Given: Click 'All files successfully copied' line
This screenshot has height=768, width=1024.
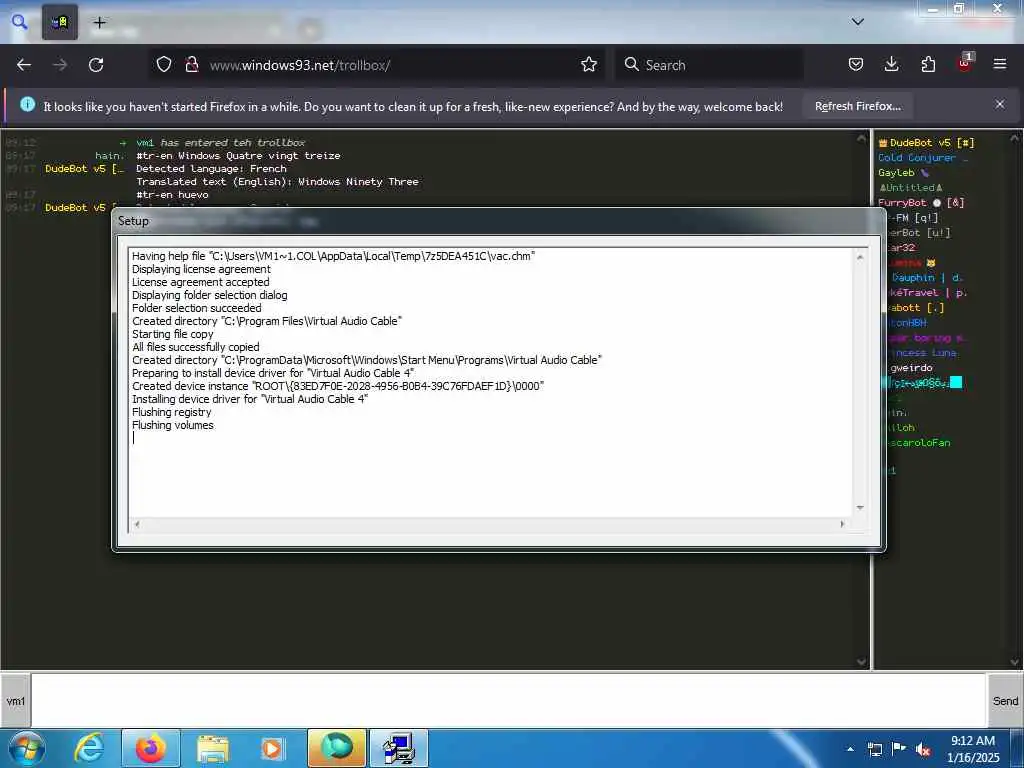Looking at the screenshot, I should 195,347.
